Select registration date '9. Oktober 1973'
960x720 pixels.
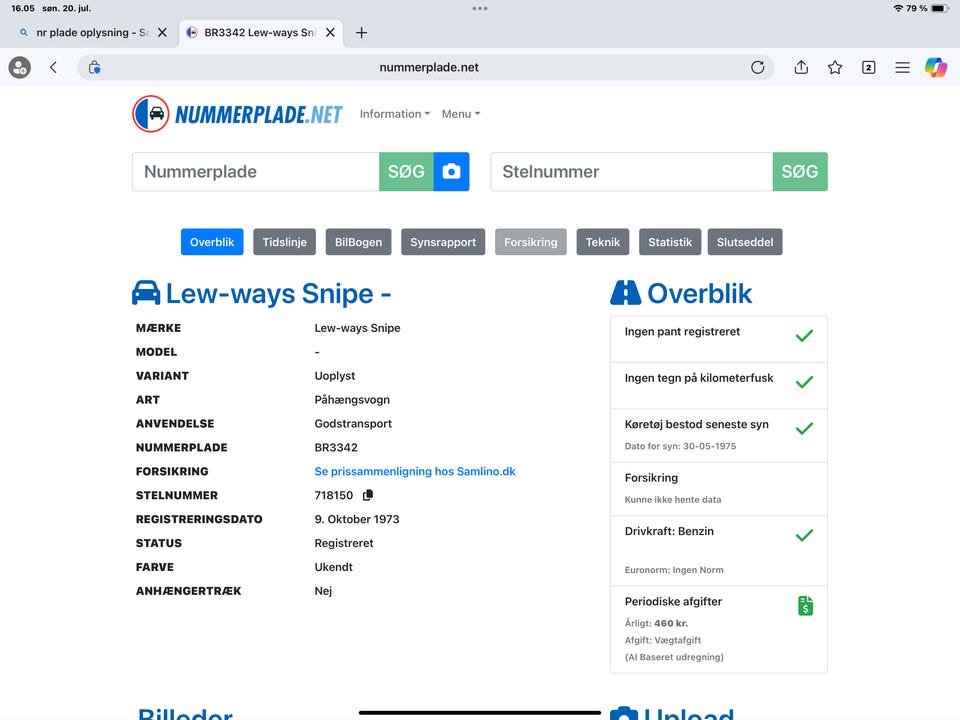point(357,519)
